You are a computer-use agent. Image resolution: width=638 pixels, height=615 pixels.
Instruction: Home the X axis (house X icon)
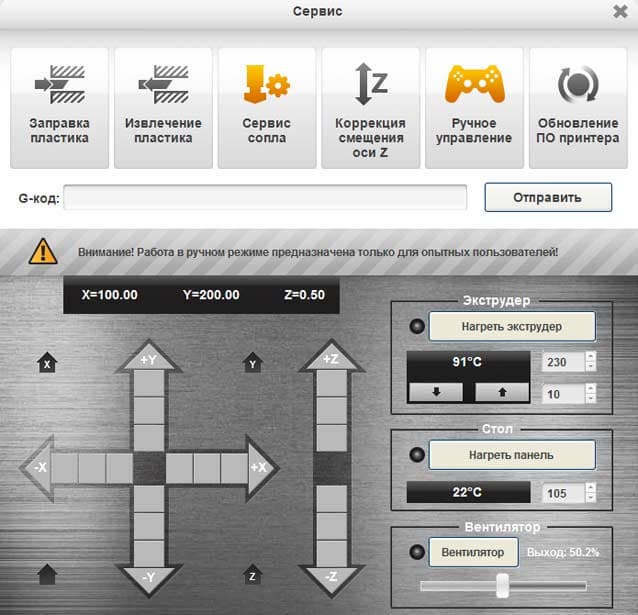(47, 362)
